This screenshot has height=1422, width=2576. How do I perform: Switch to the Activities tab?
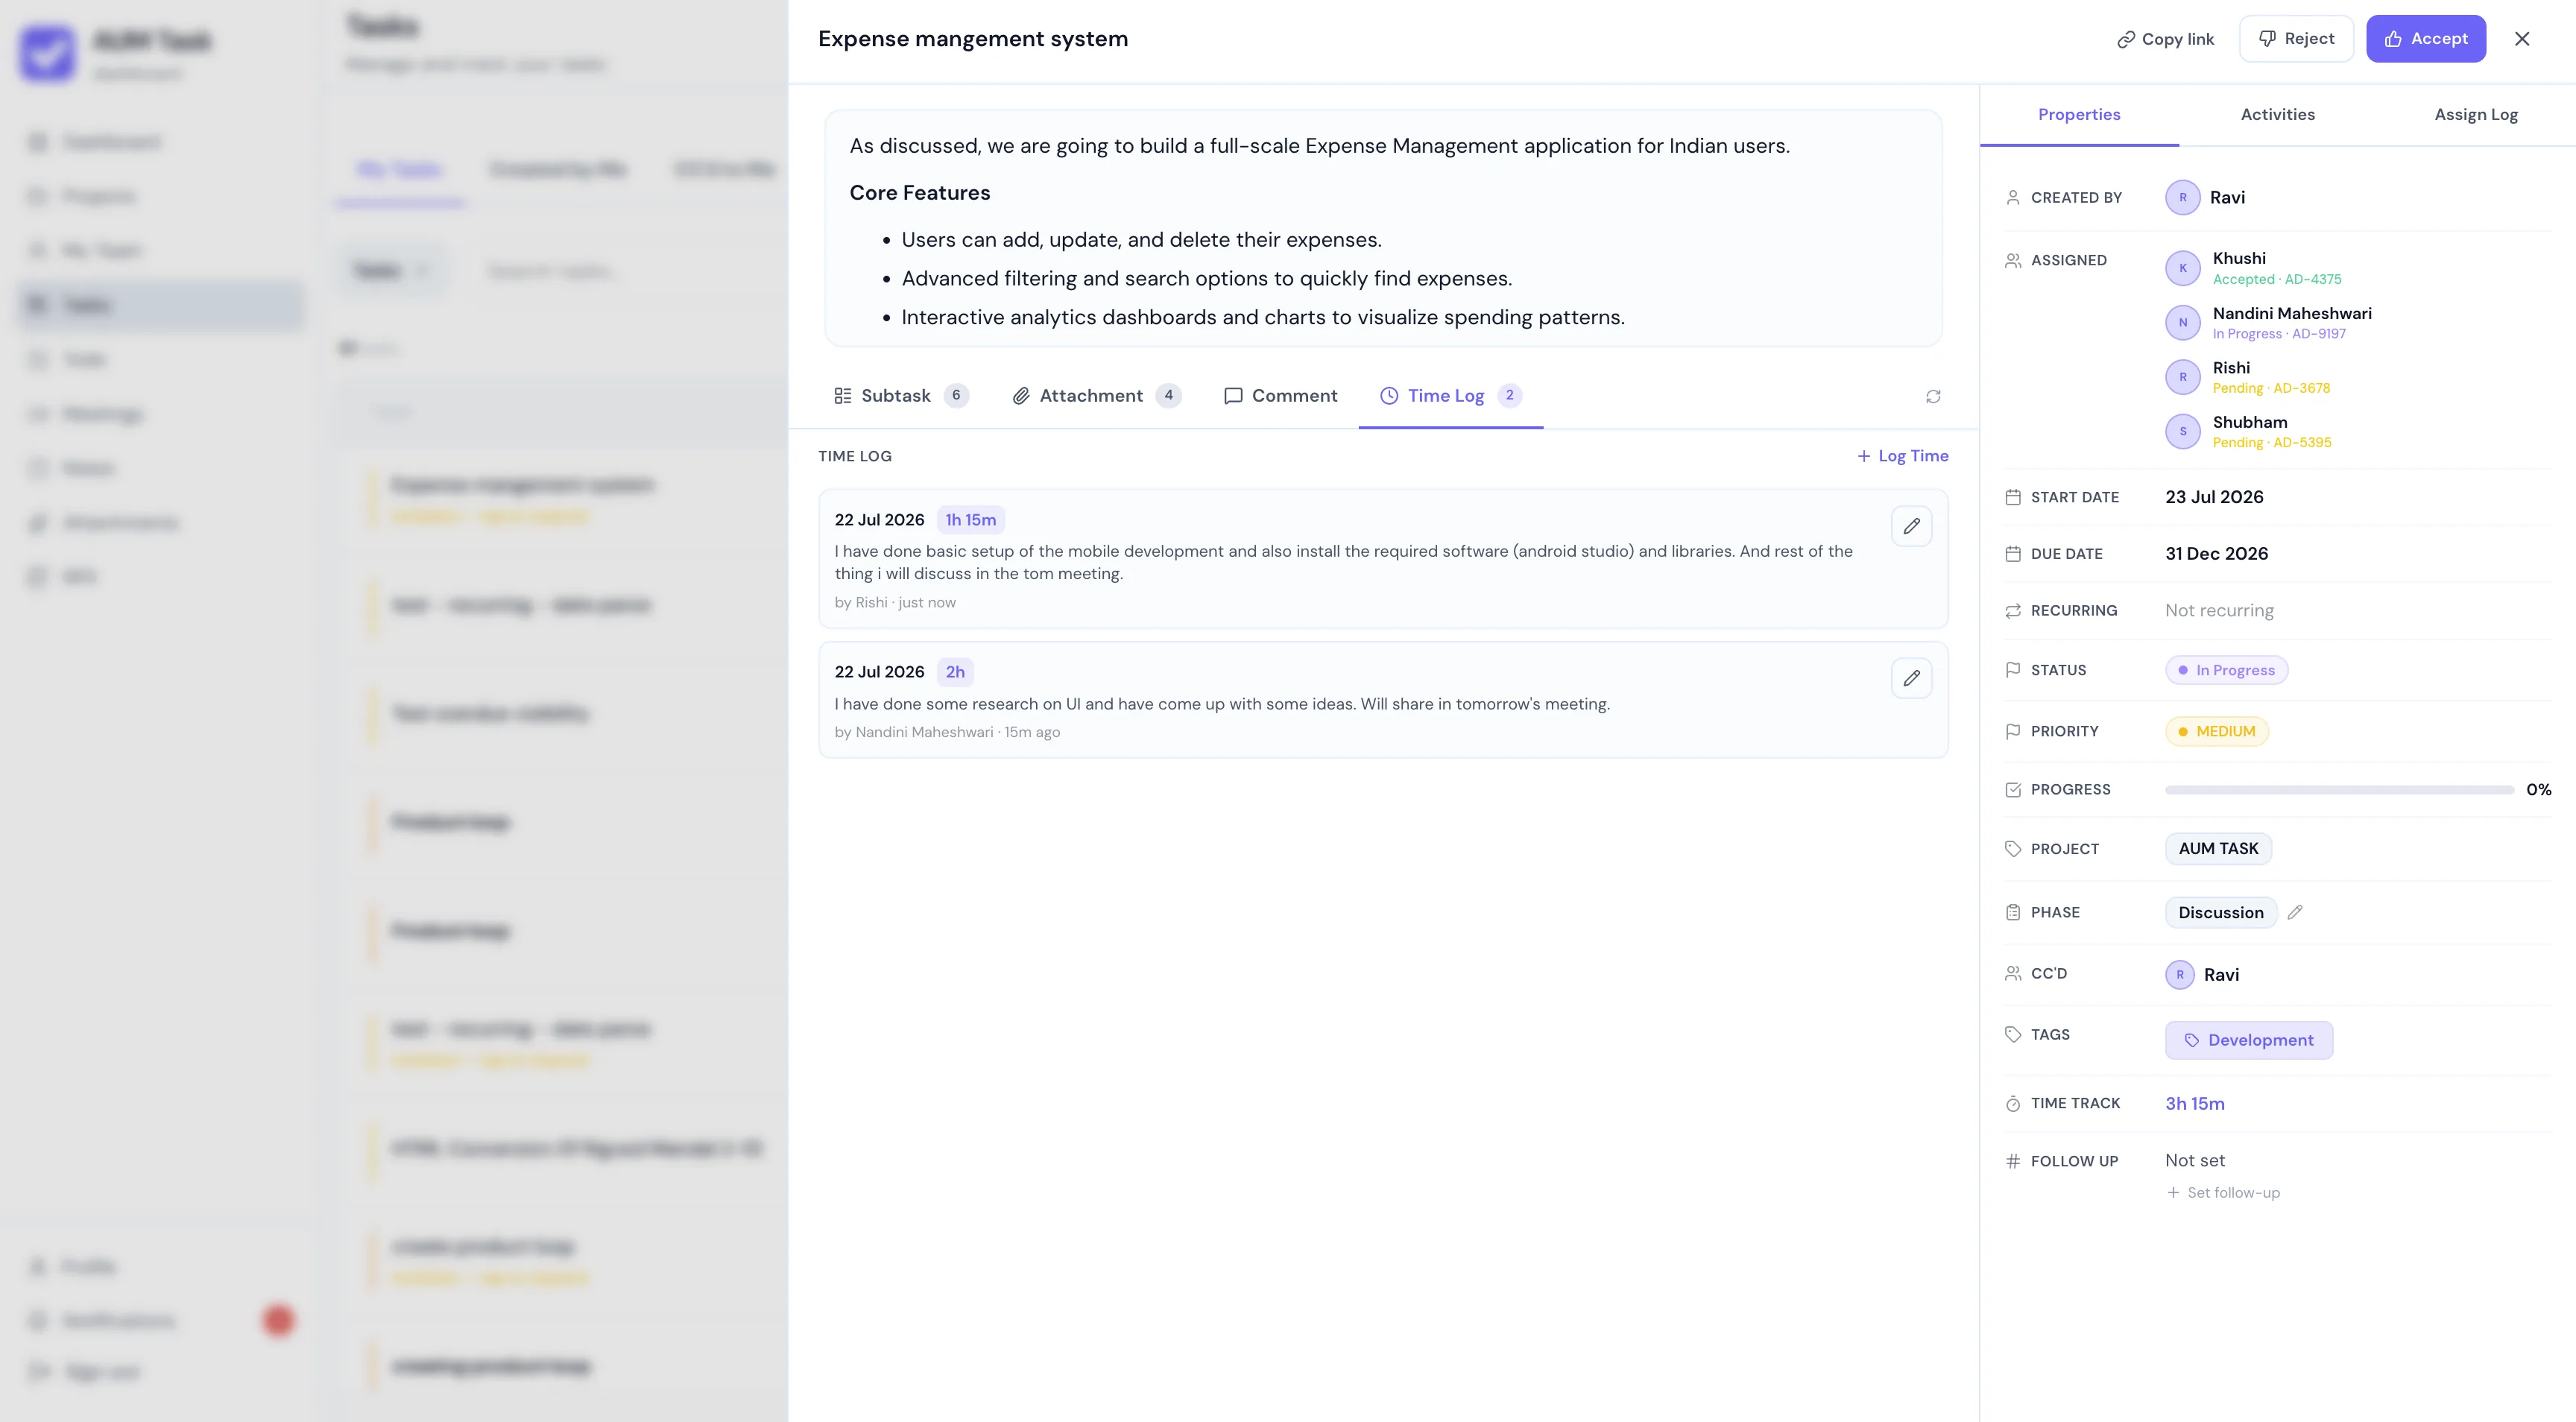click(x=2277, y=114)
